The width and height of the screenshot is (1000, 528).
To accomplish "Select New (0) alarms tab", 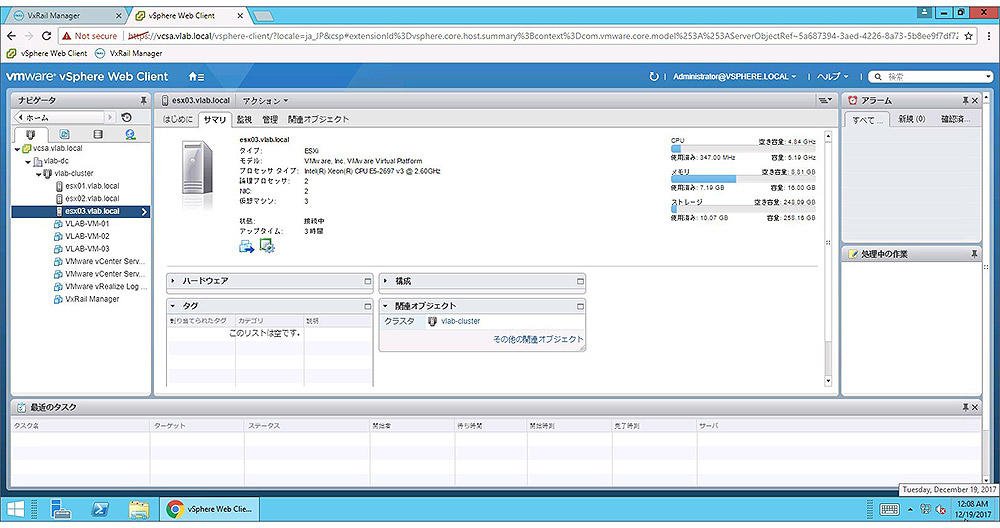I will coord(912,119).
